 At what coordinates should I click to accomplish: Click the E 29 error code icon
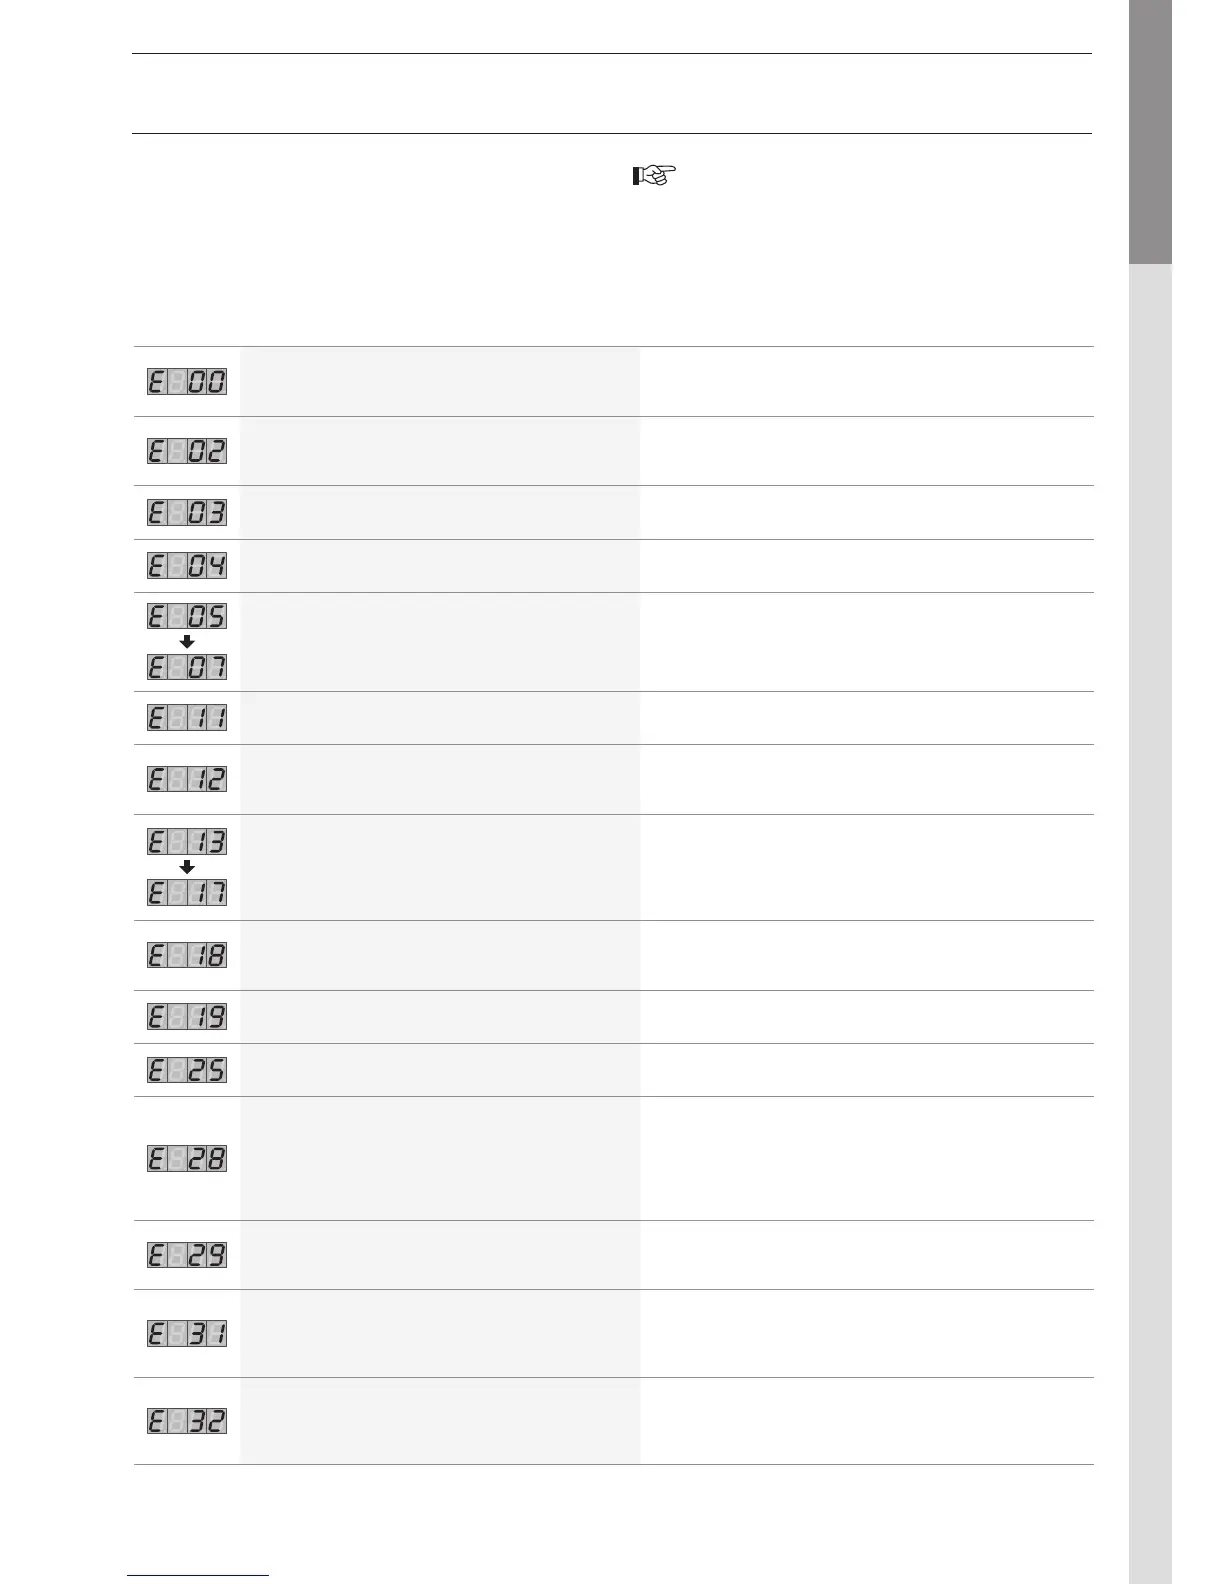tap(187, 1254)
